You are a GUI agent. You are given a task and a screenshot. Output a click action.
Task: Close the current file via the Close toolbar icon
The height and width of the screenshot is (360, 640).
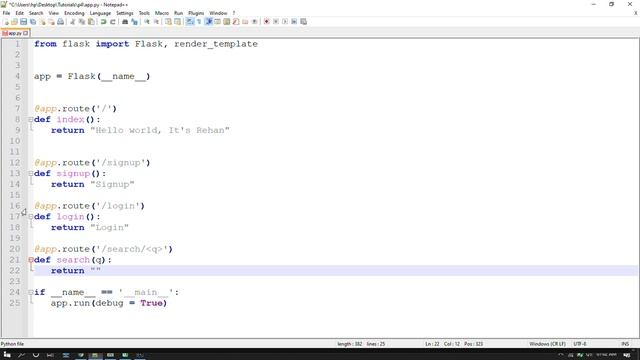pos(42,22)
